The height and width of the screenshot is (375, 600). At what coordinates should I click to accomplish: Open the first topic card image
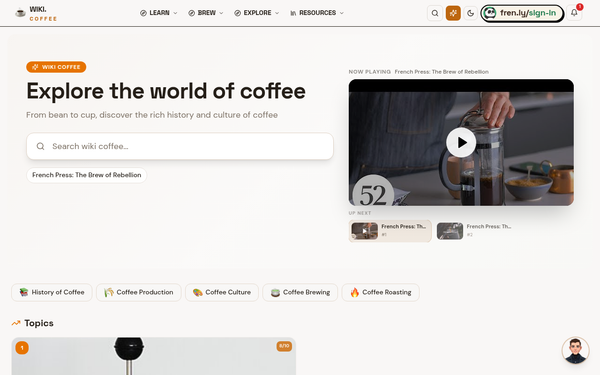[153, 356]
